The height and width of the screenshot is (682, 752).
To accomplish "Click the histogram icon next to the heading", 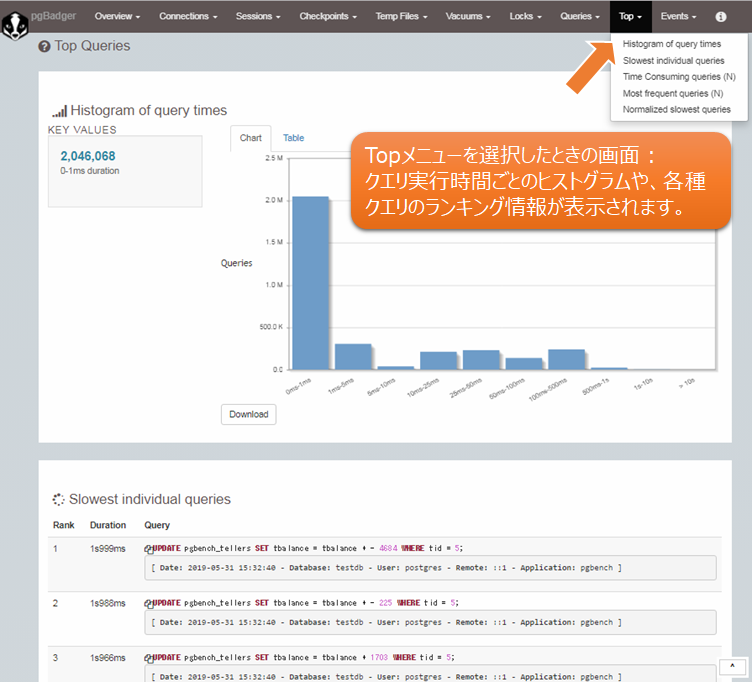I will 59,111.
